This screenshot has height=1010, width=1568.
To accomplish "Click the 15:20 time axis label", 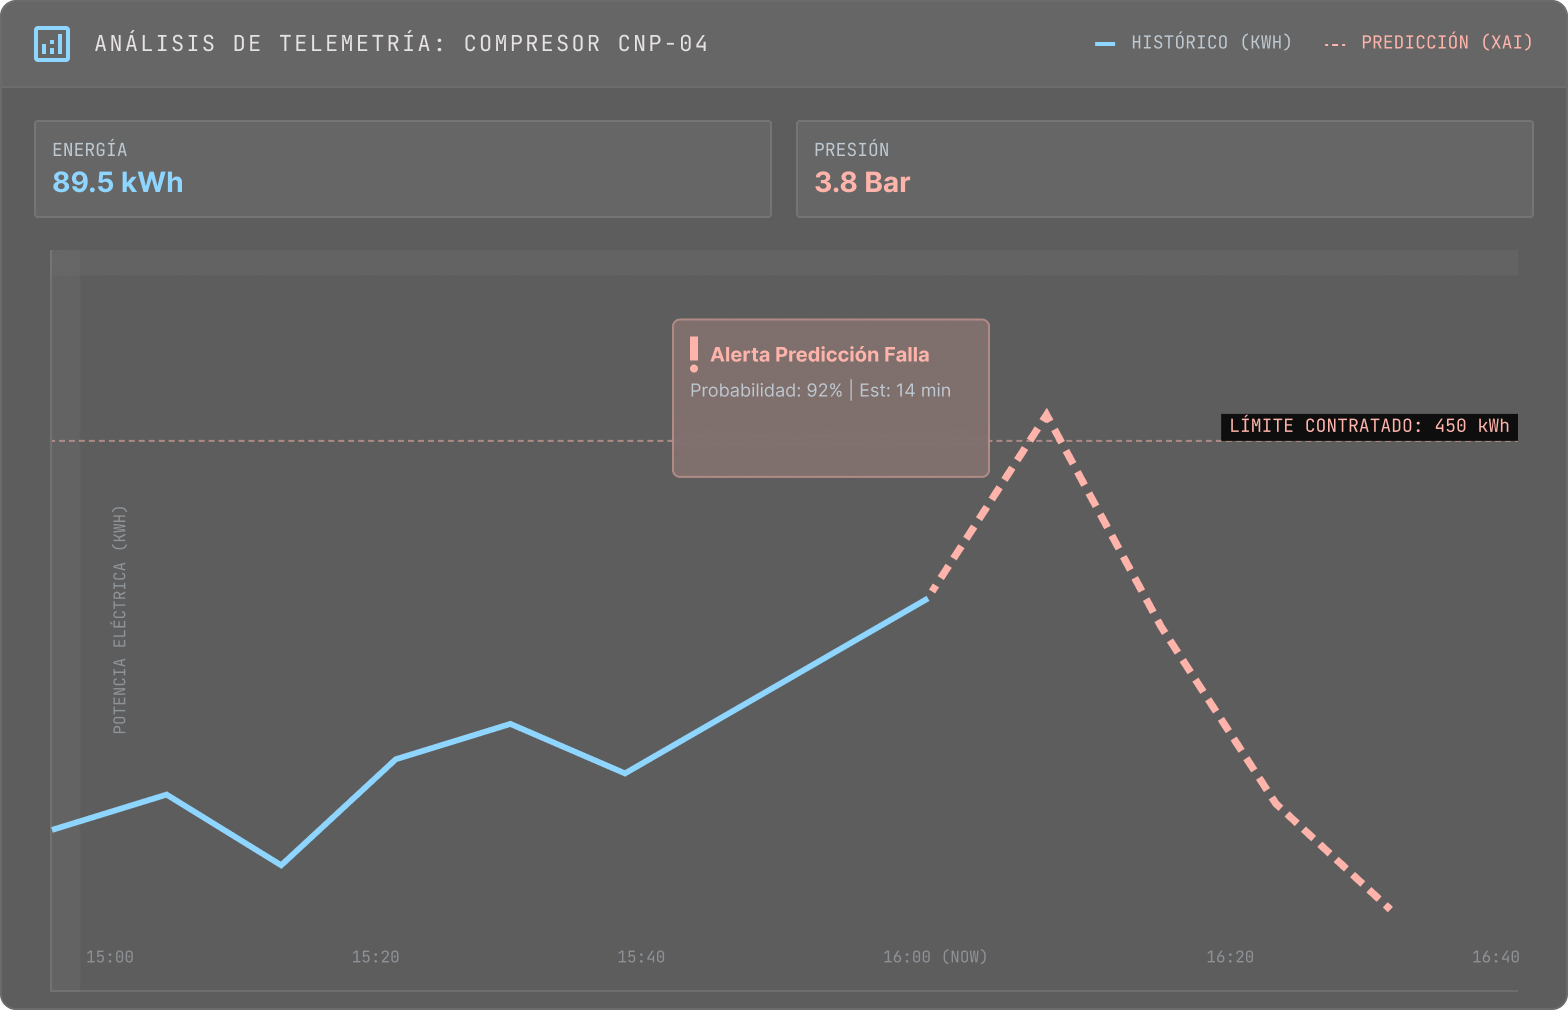I will (375, 957).
